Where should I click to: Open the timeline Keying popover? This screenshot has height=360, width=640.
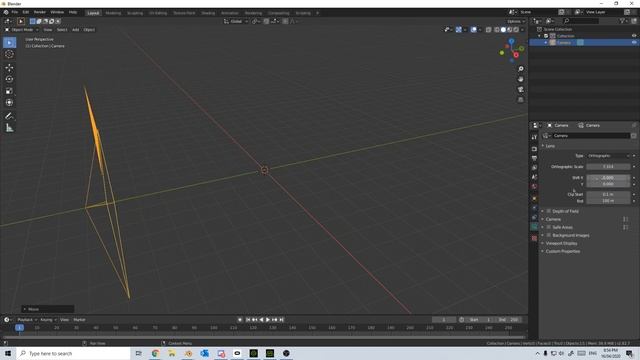(48, 320)
